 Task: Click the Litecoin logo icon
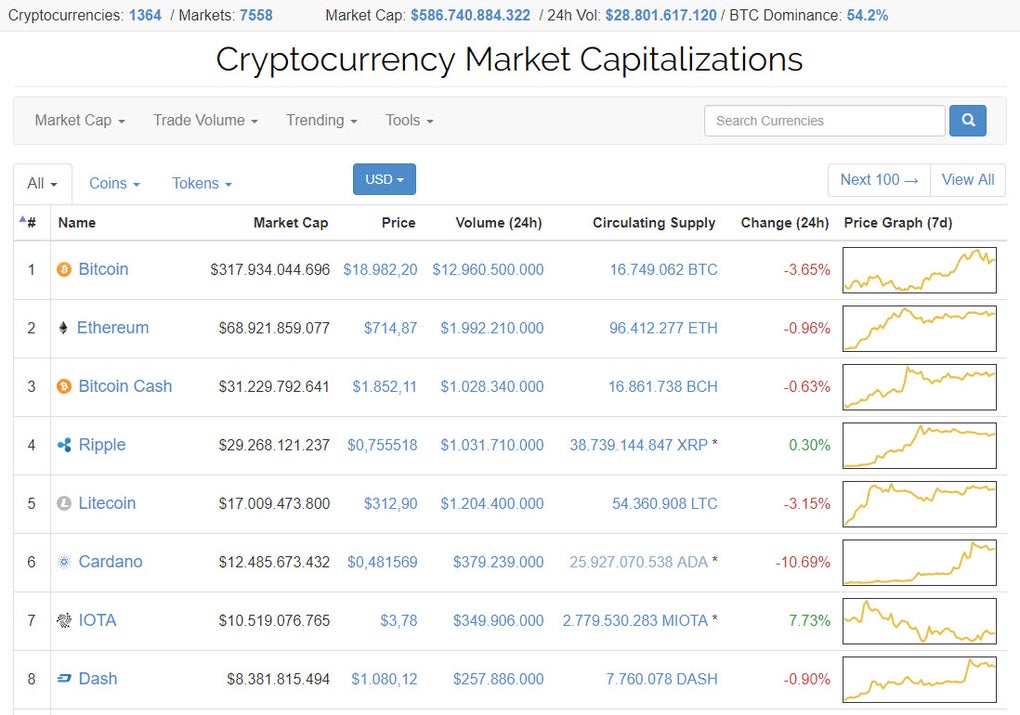64,503
